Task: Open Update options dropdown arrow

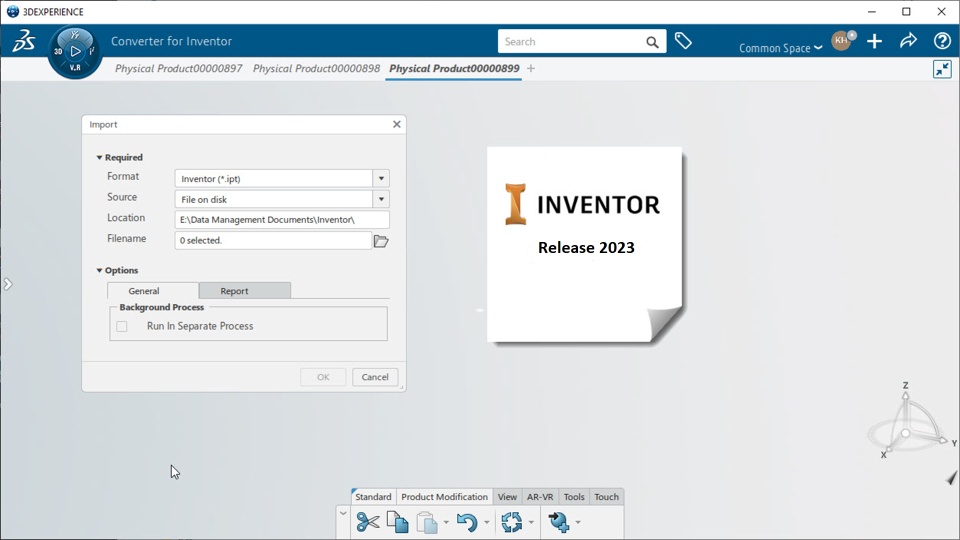Action: [531, 522]
